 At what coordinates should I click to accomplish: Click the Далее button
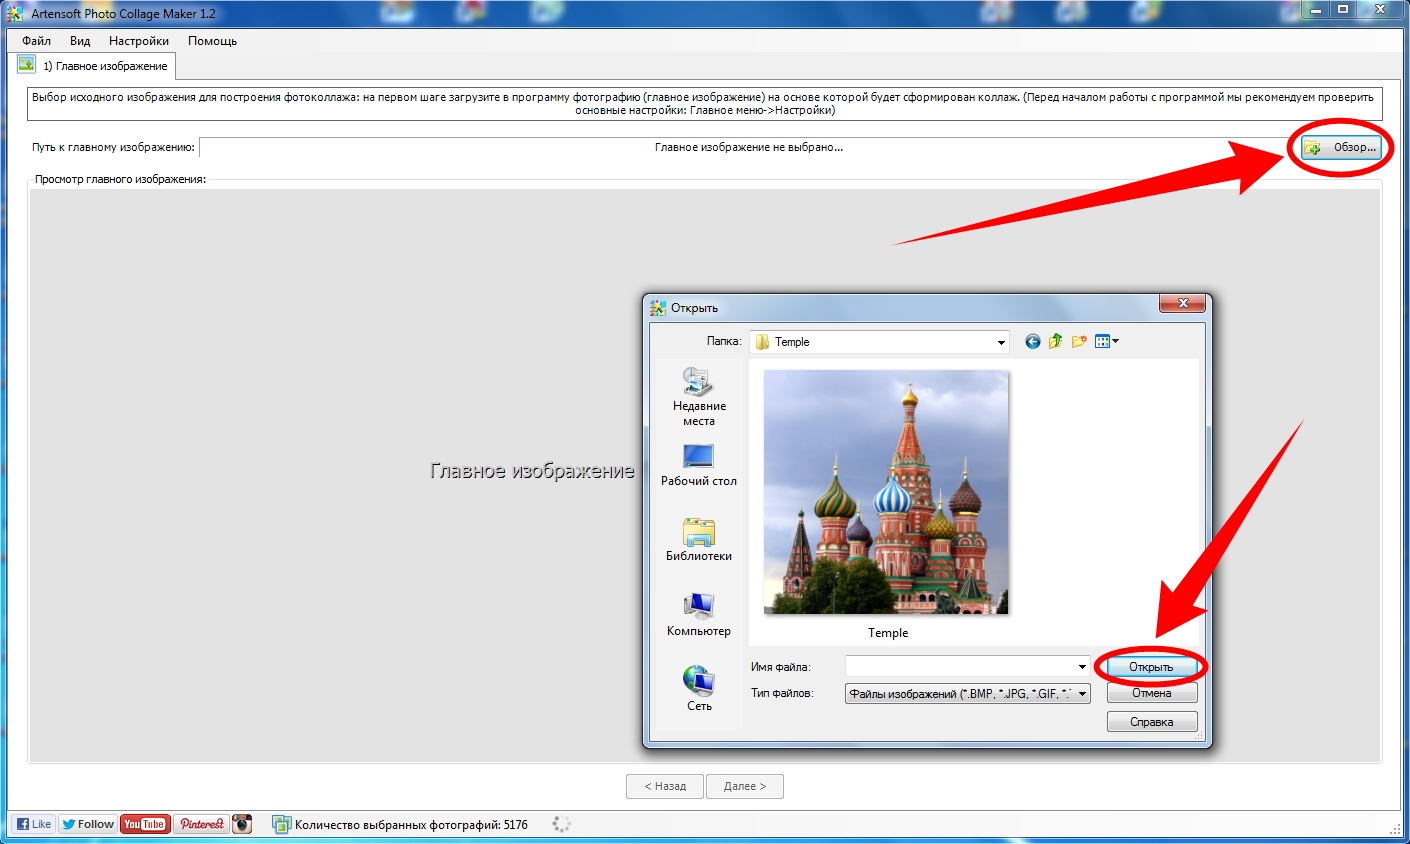pyautogui.click(x=745, y=786)
